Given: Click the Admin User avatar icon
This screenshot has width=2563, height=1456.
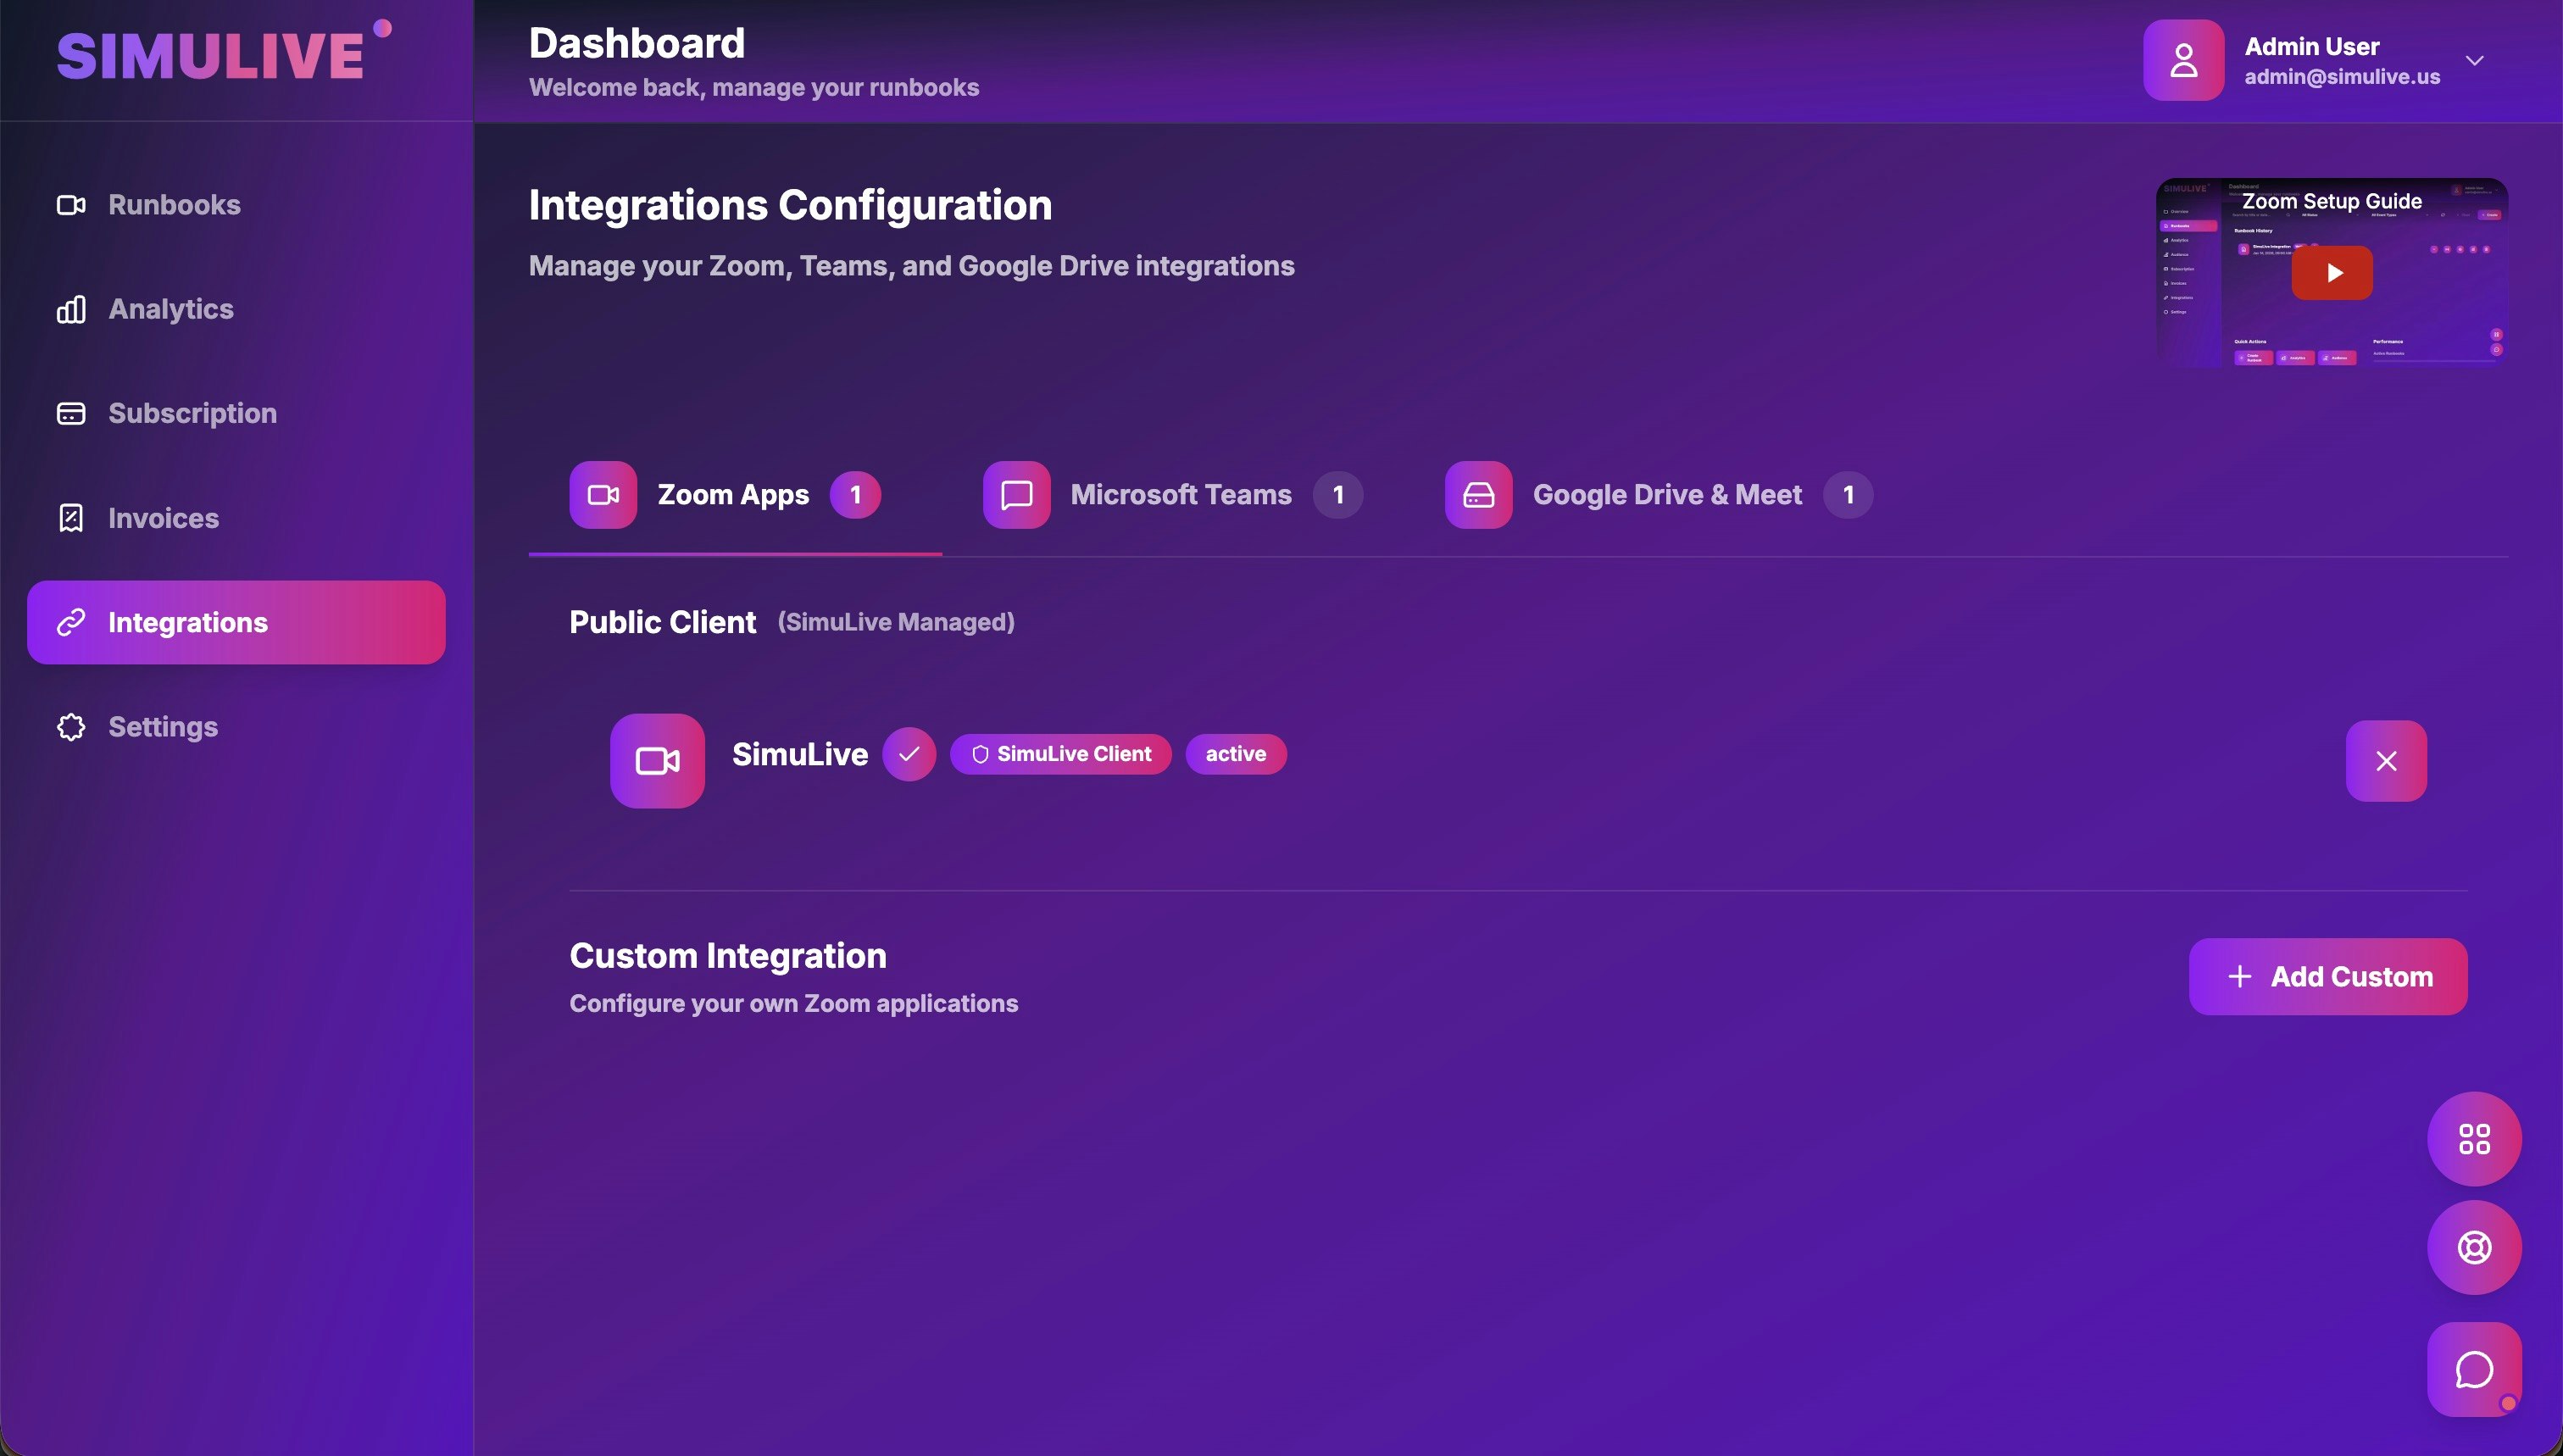Looking at the screenshot, I should (x=2183, y=60).
